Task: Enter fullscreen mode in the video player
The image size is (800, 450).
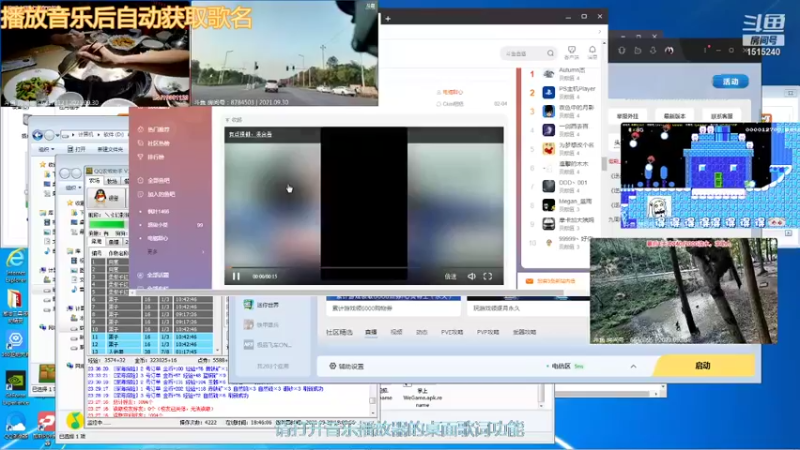Action: pyautogui.click(x=488, y=276)
